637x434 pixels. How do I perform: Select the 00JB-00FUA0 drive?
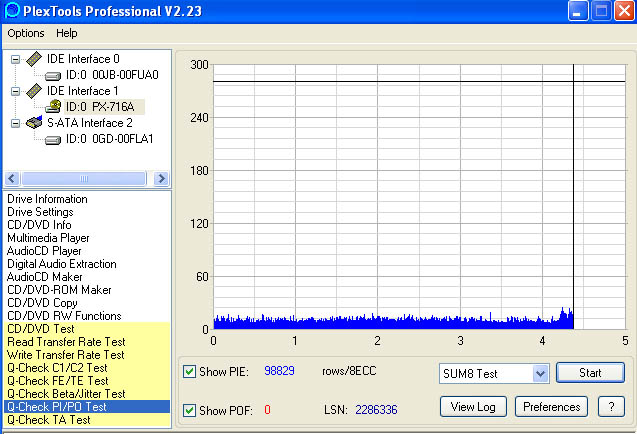point(112,75)
